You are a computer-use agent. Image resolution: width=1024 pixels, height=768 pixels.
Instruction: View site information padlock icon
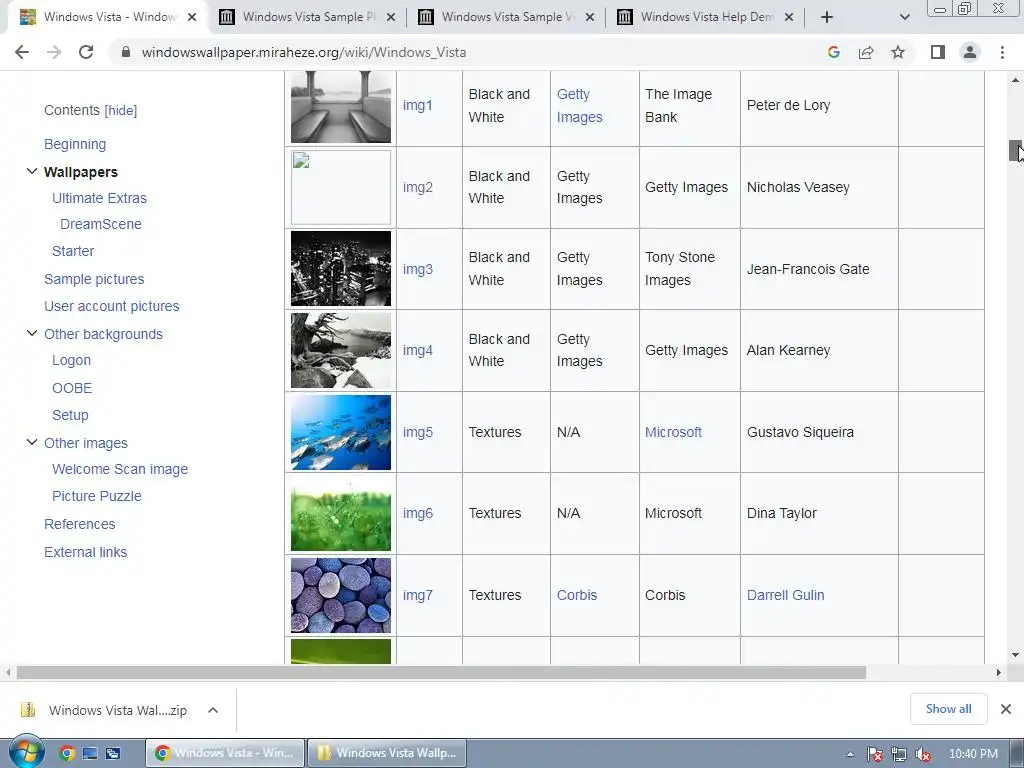pos(126,52)
